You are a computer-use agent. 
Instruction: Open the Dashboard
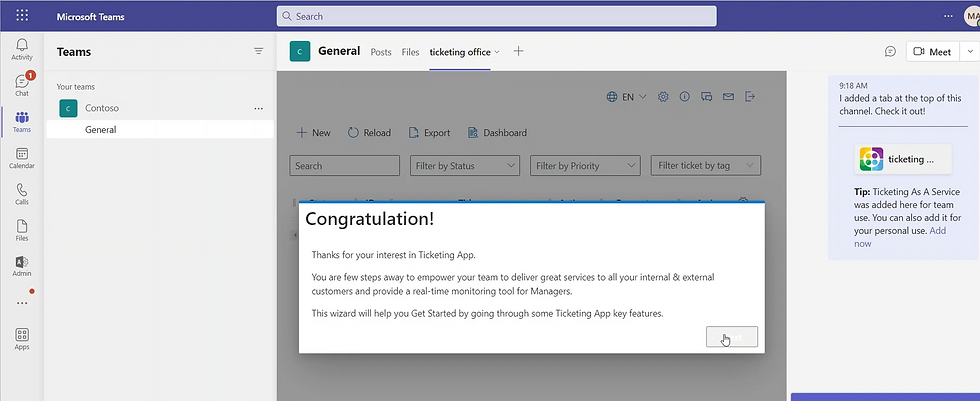[x=497, y=132]
